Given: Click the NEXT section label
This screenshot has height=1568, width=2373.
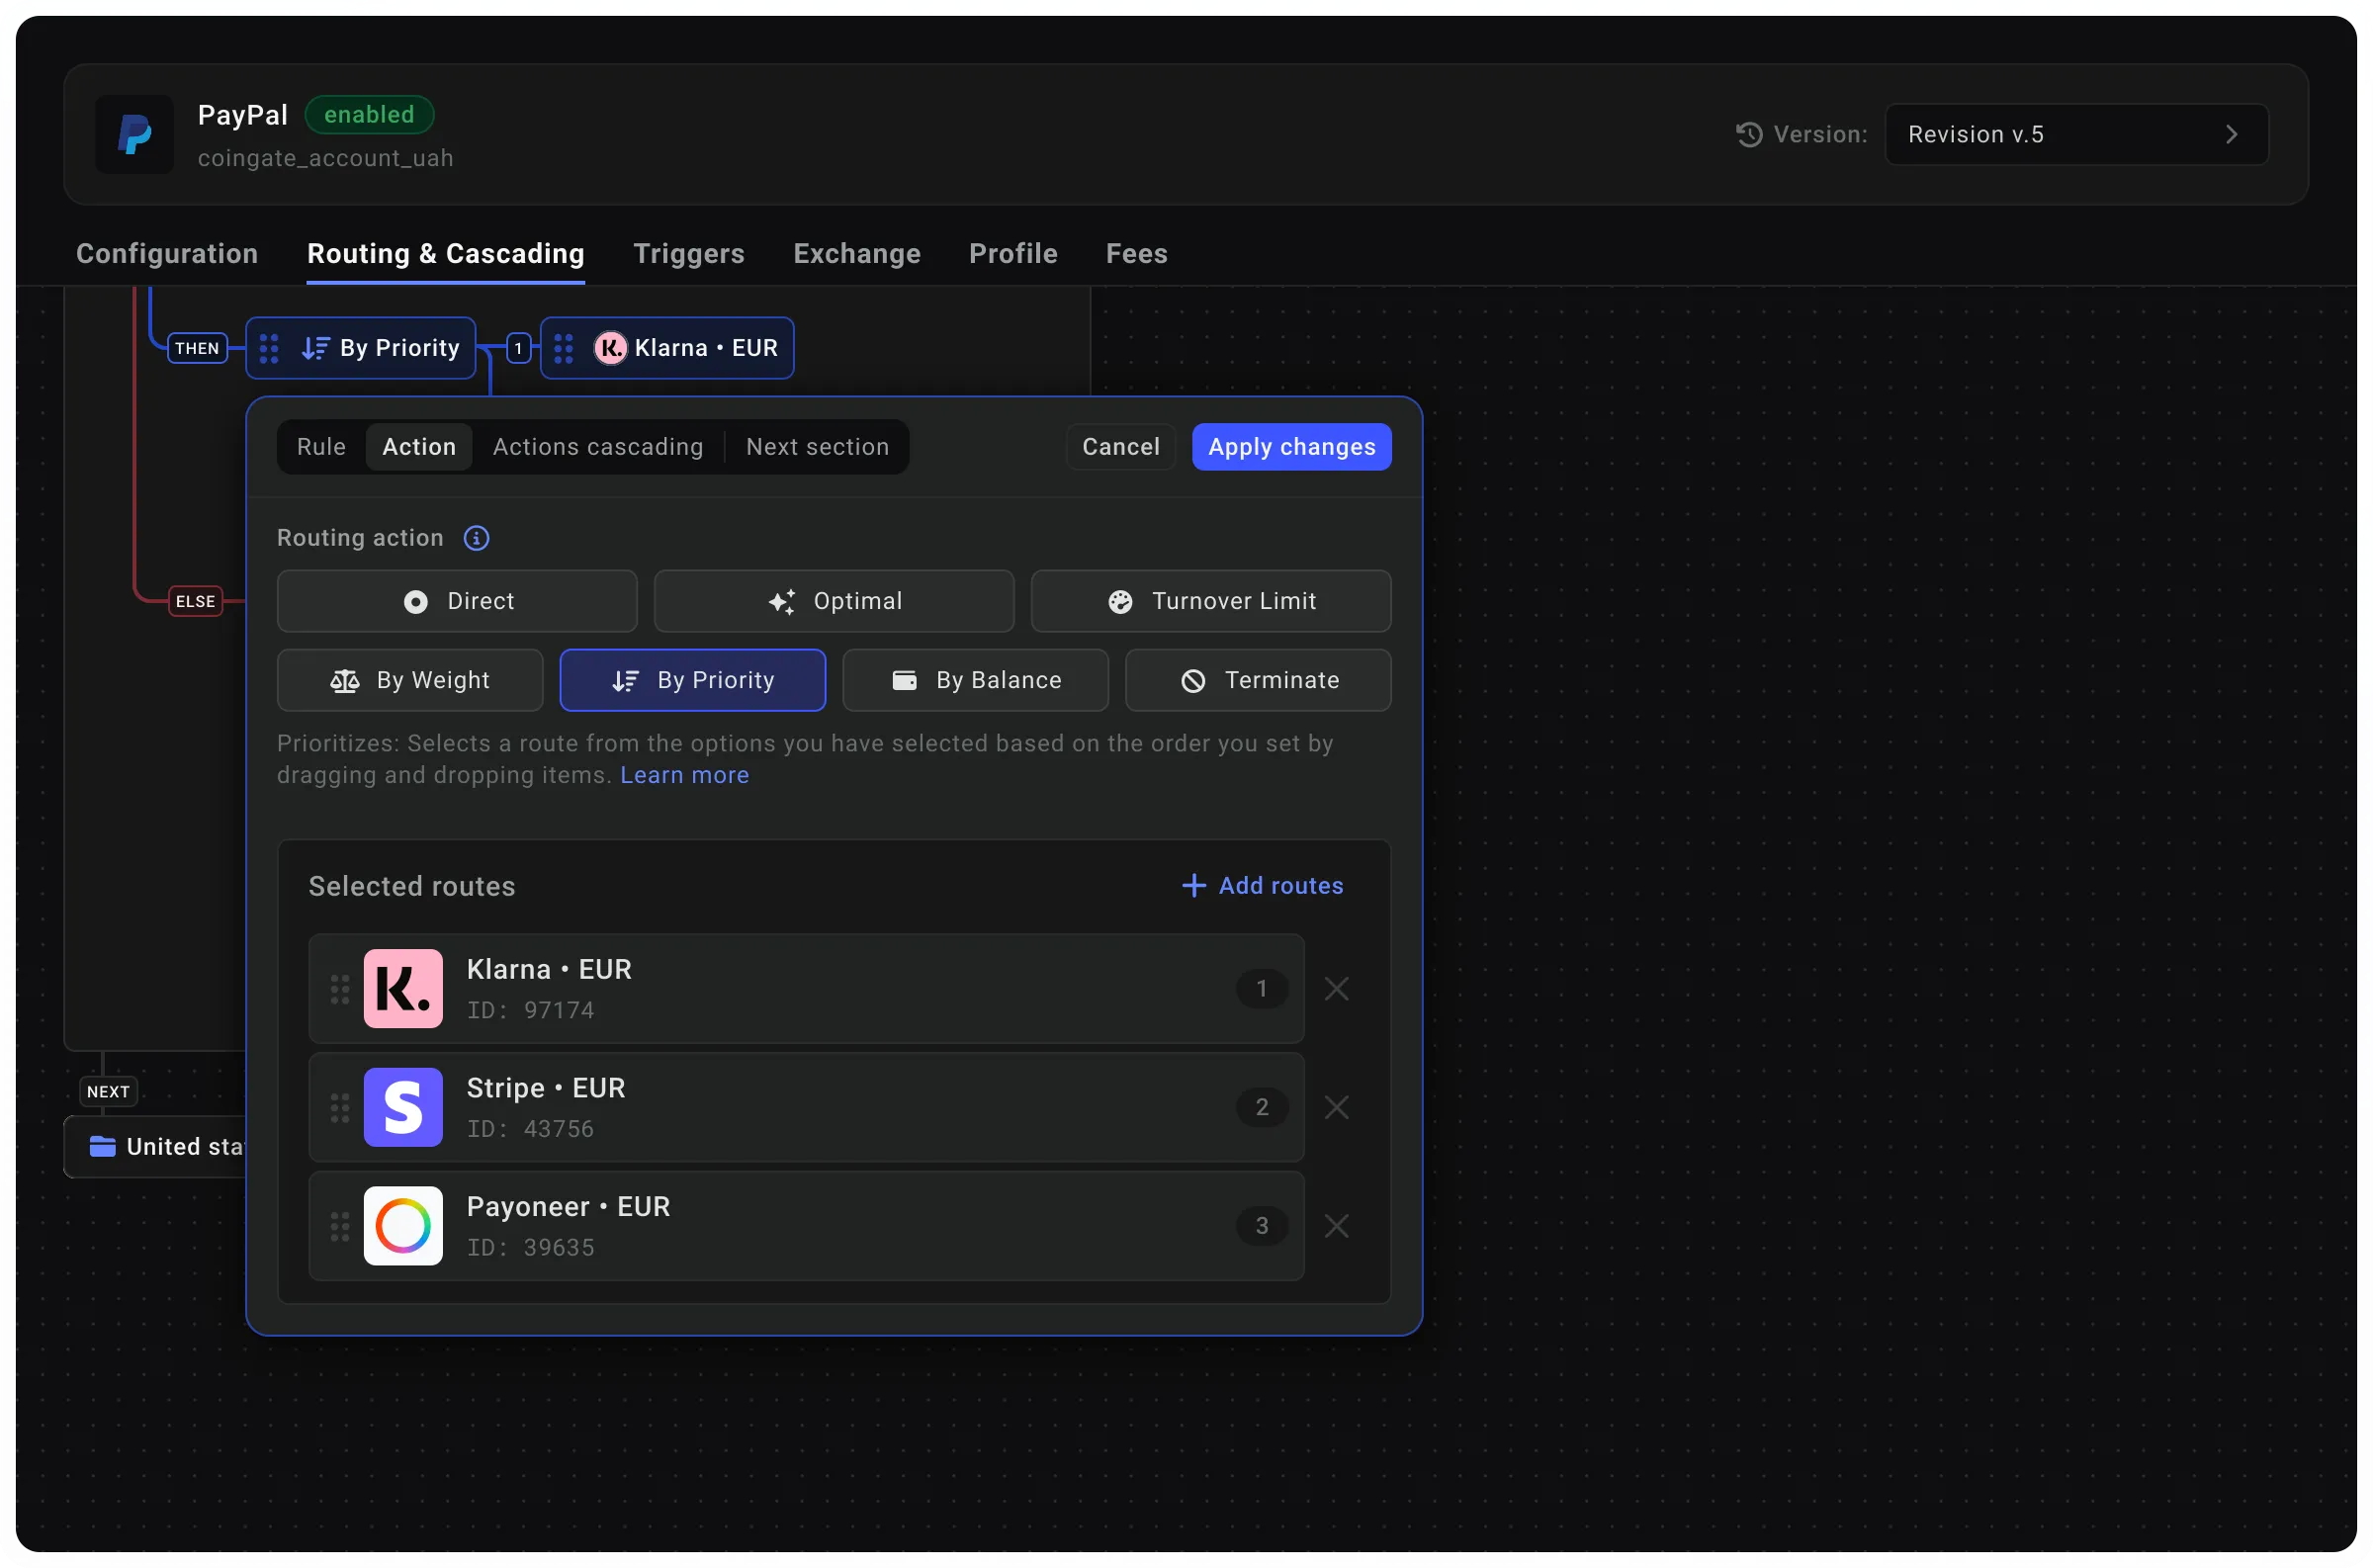Looking at the screenshot, I should click(108, 1092).
